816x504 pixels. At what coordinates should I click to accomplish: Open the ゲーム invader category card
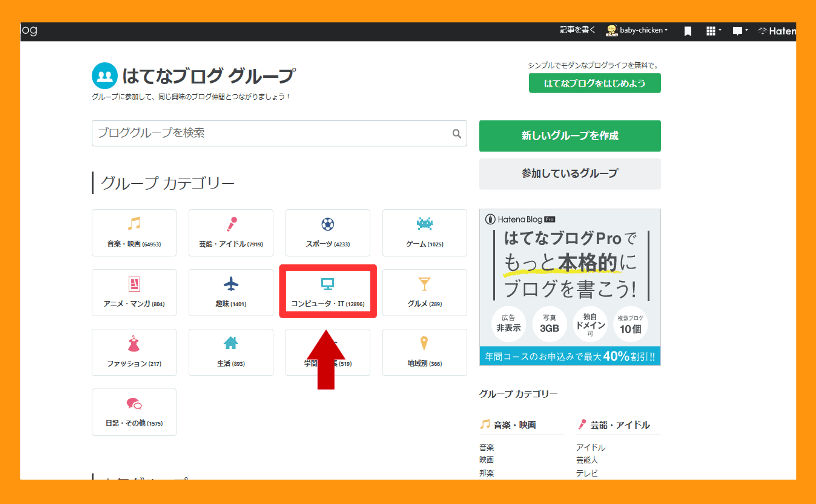coord(425,233)
